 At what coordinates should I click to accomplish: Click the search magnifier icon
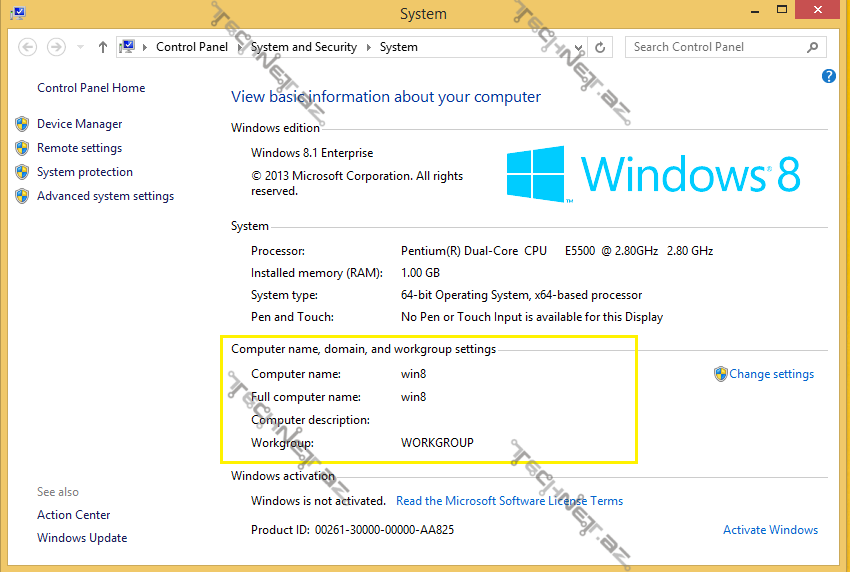812,47
